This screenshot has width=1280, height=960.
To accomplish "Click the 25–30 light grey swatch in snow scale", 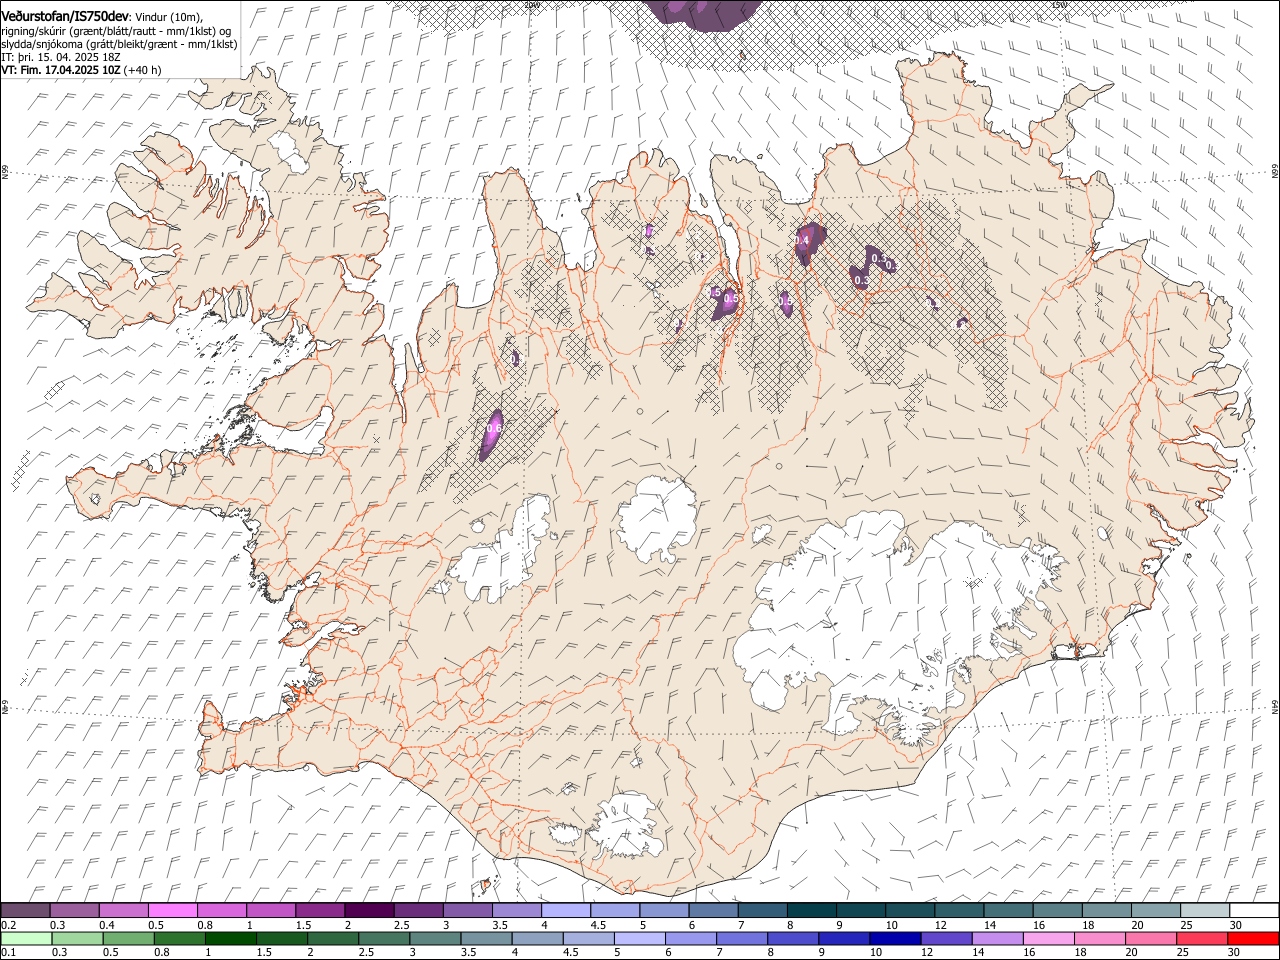I will 1204,911.
